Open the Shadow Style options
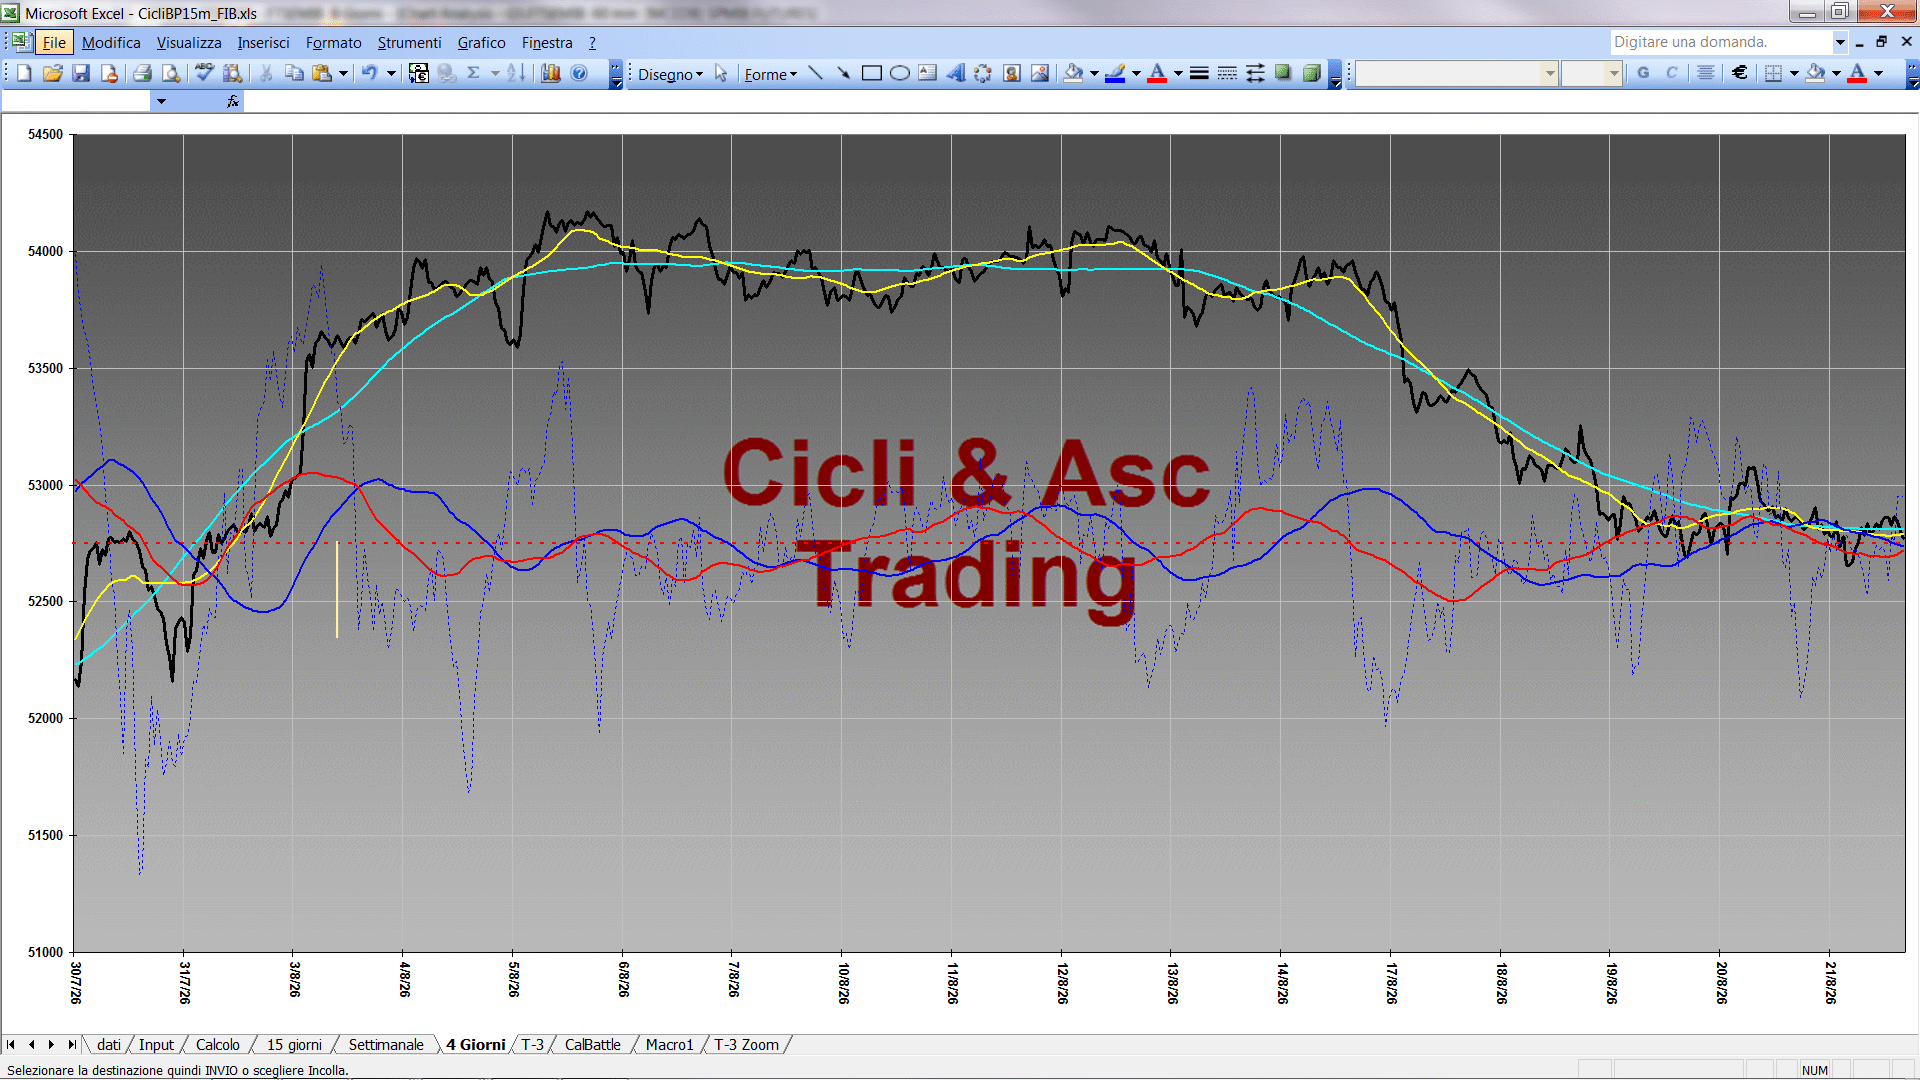Viewport: 1920px width, 1080px height. click(1283, 73)
